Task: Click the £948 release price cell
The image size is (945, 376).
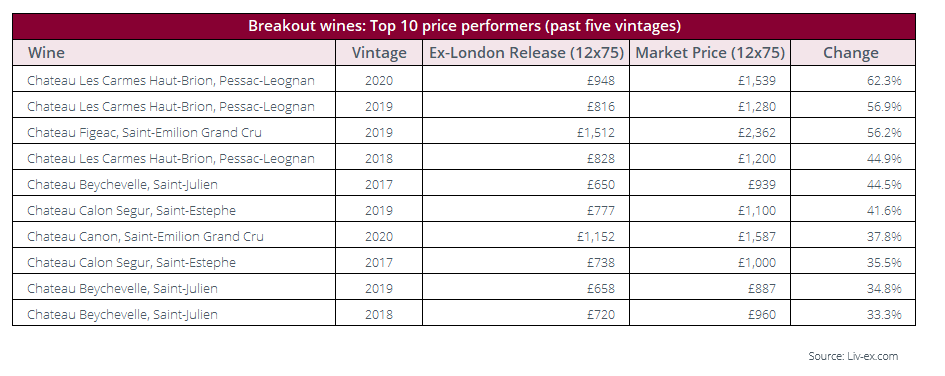Action: click(601, 81)
